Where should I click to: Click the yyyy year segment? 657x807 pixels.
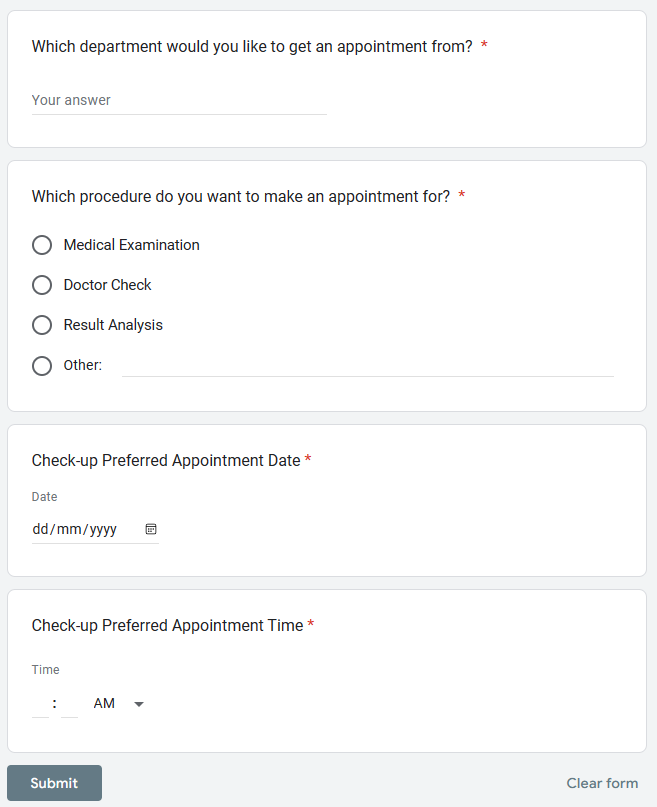click(x=103, y=529)
